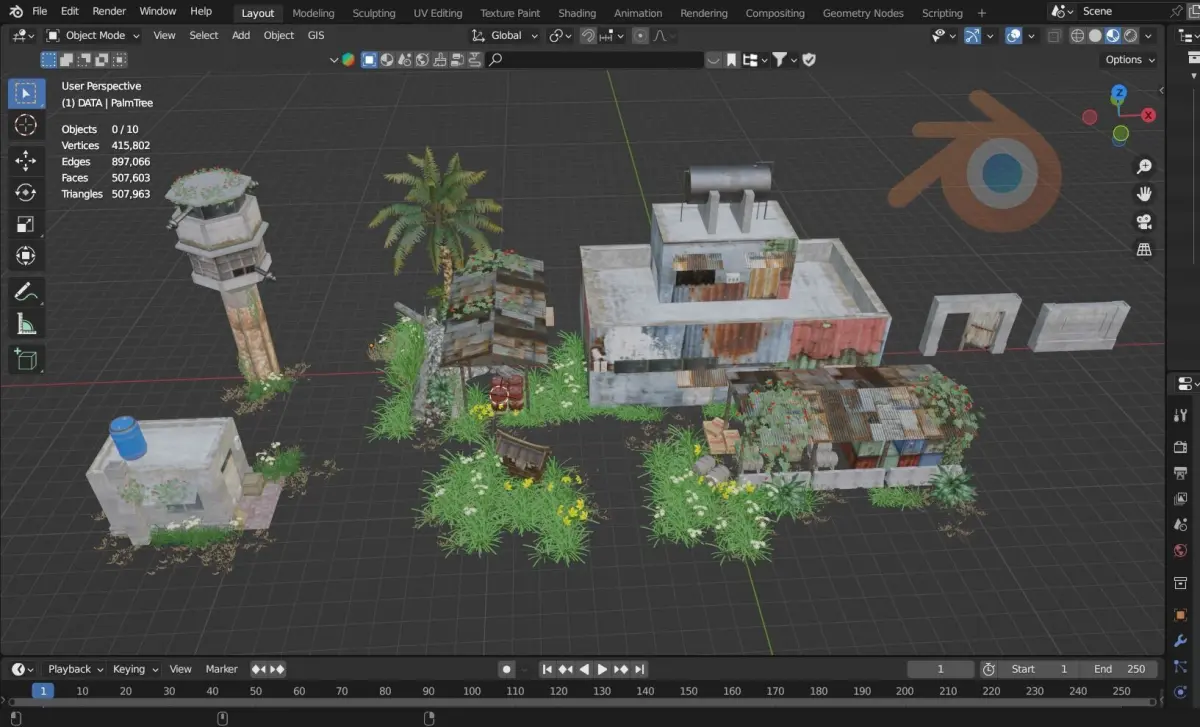1200x727 pixels.
Task: Pick the Scale tool
Action: pos(26,224)
